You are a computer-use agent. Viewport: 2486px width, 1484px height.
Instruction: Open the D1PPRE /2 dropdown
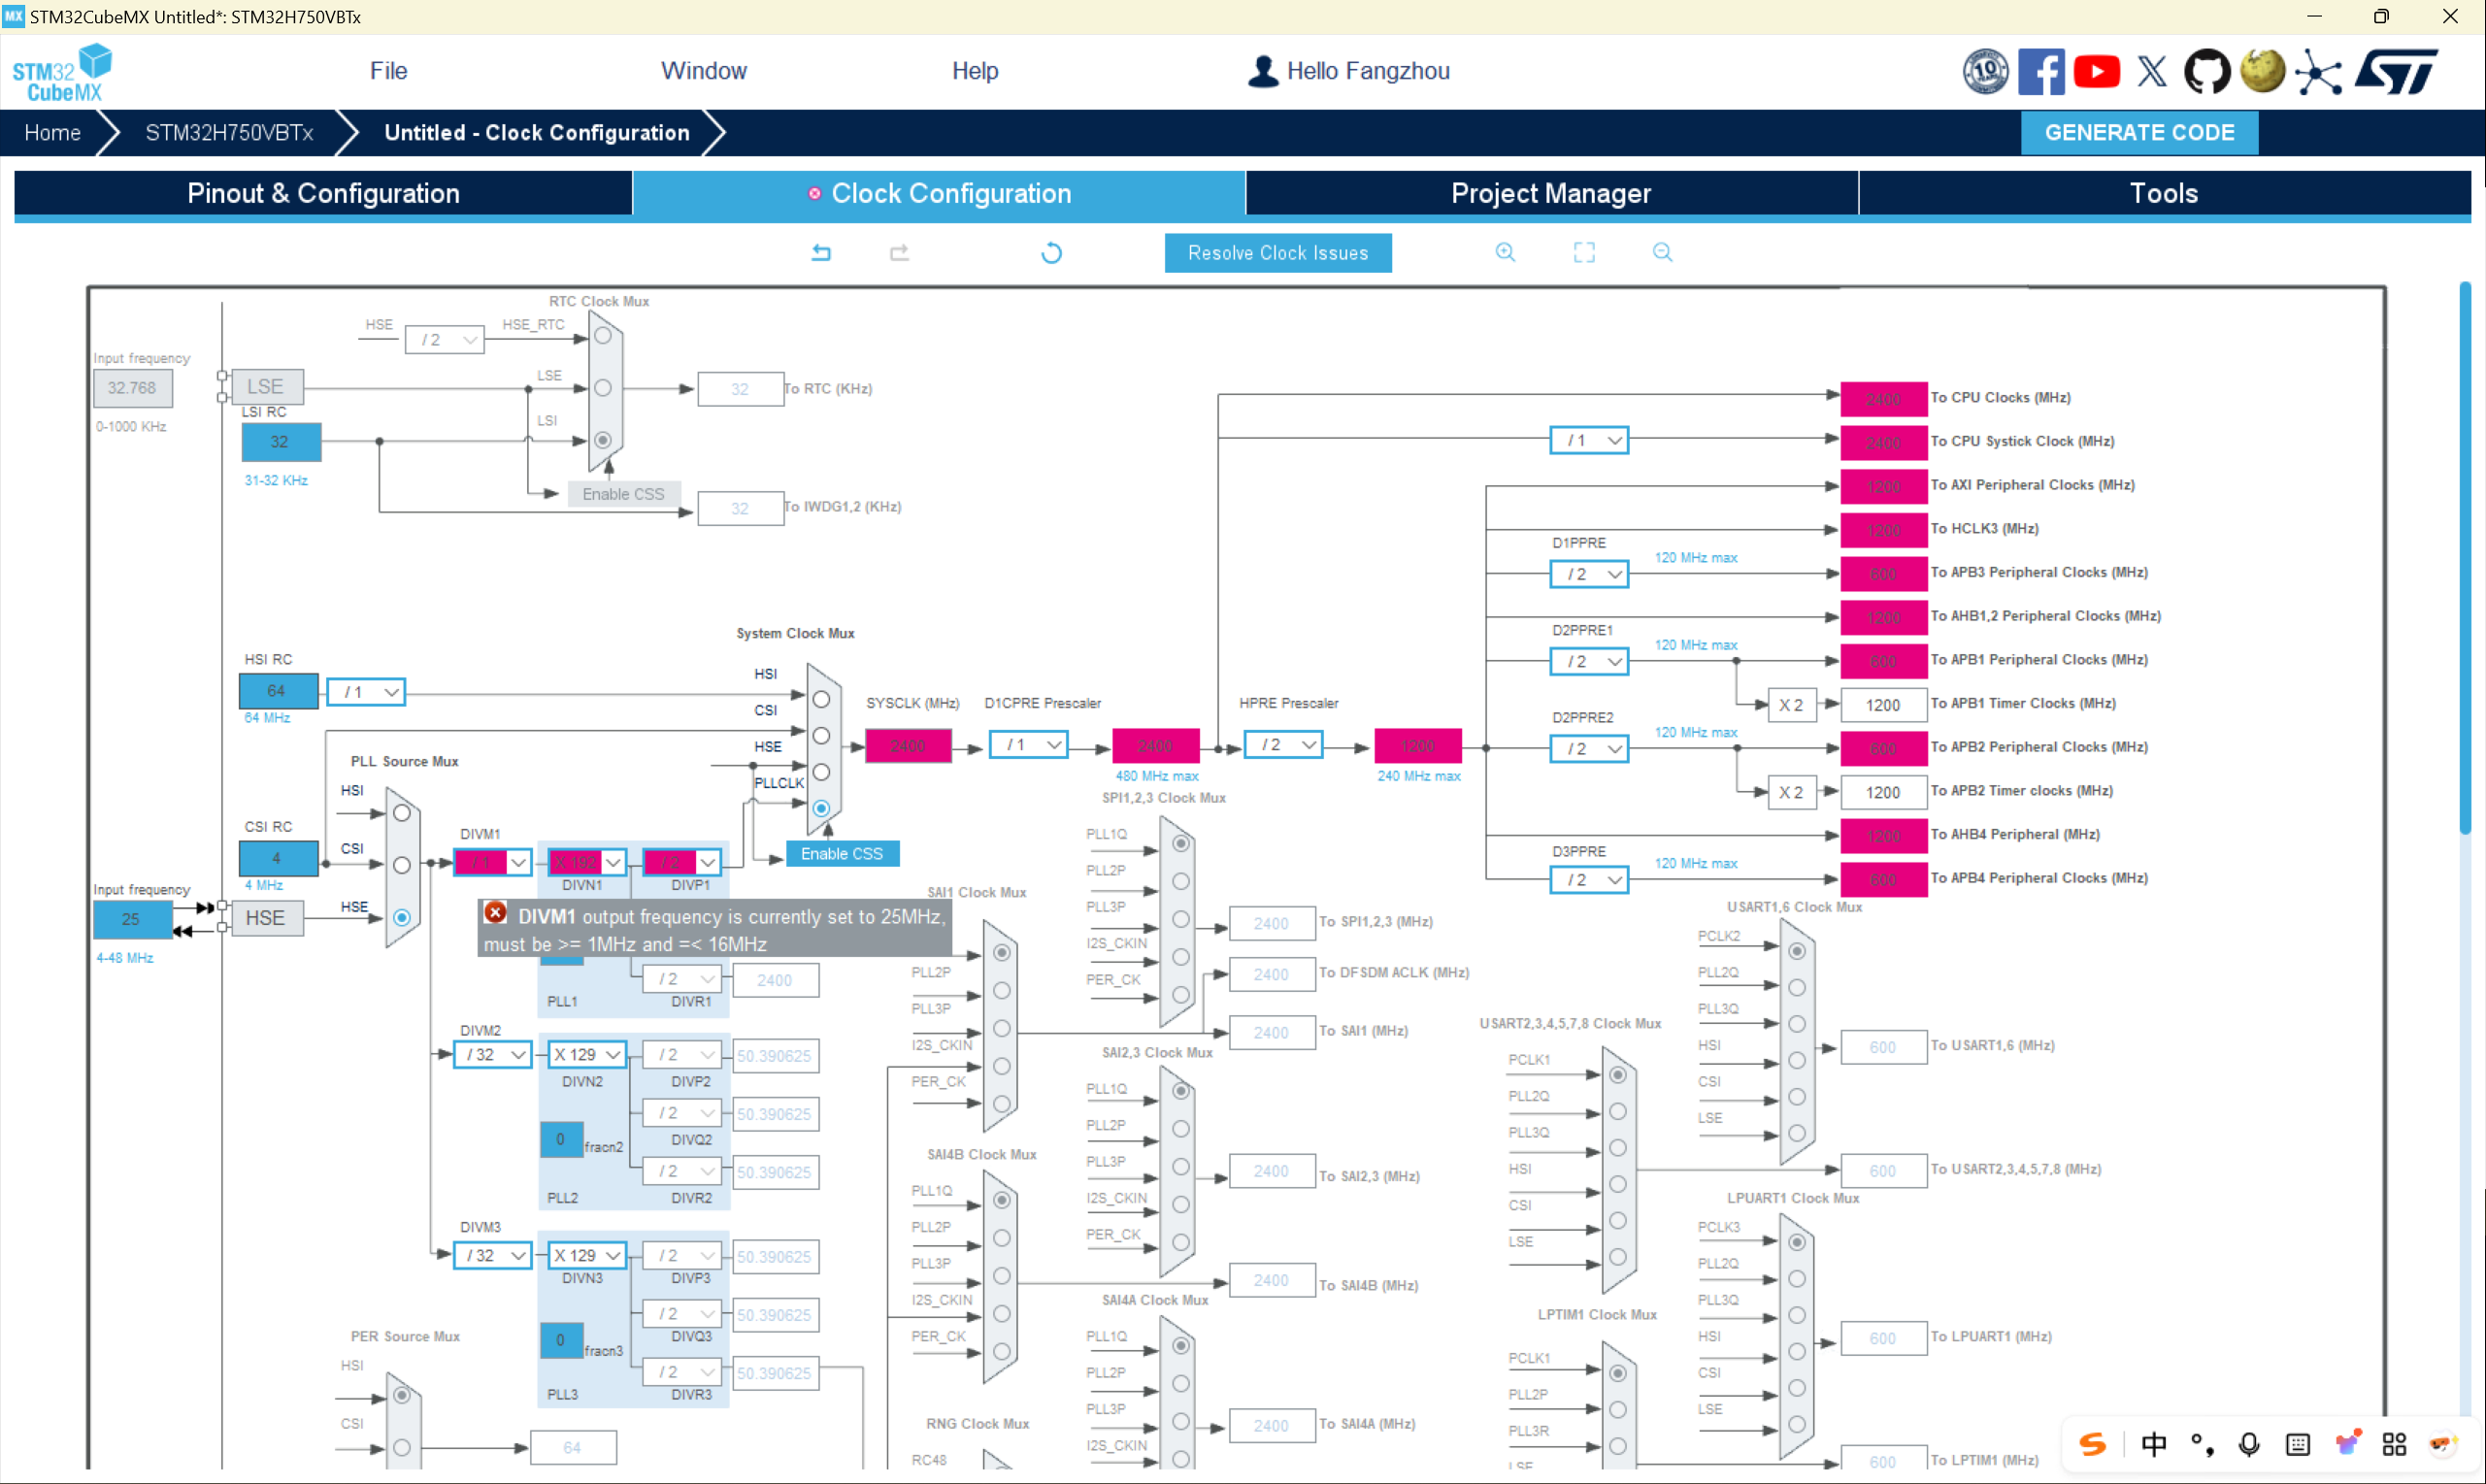coord(1613,574)
